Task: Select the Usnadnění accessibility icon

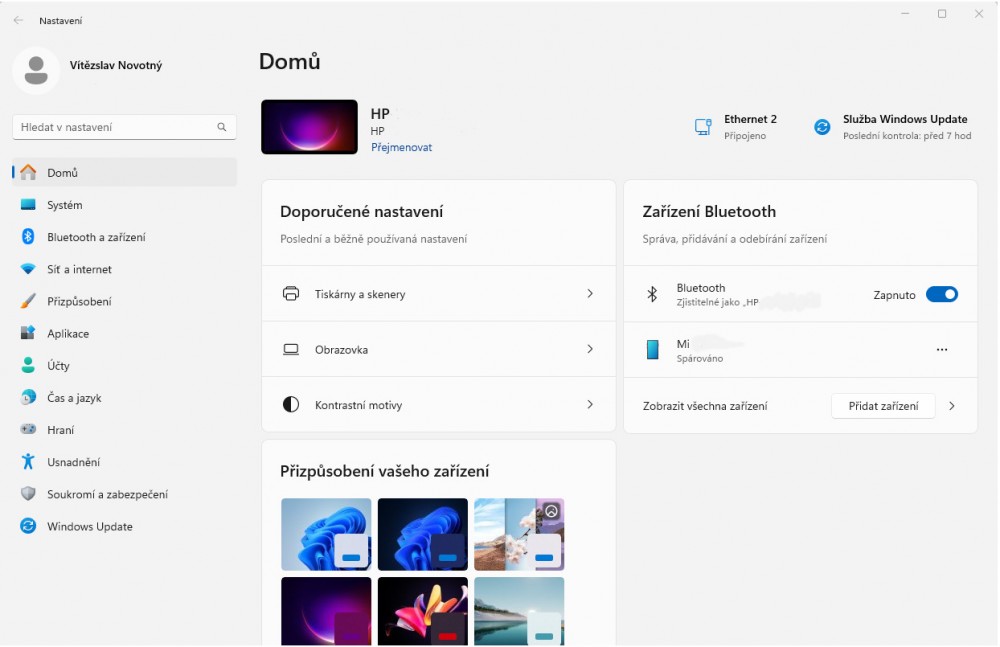Action: point(28,462)
